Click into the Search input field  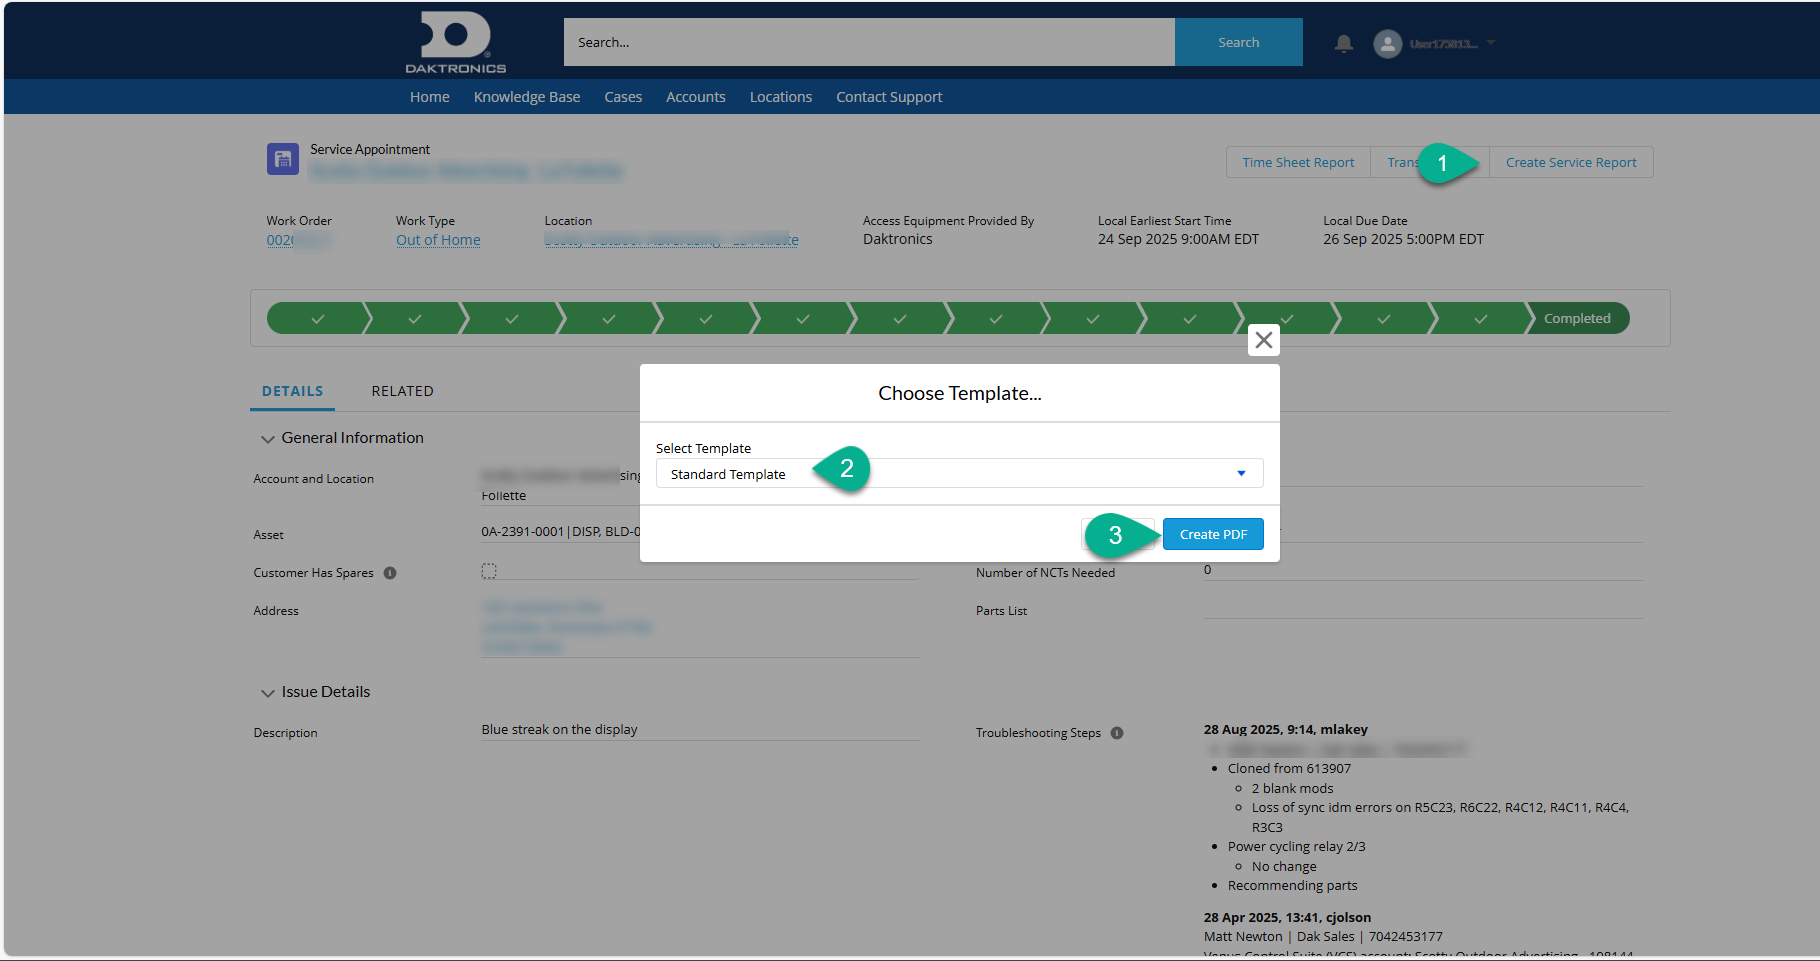[x=868, y=42]
